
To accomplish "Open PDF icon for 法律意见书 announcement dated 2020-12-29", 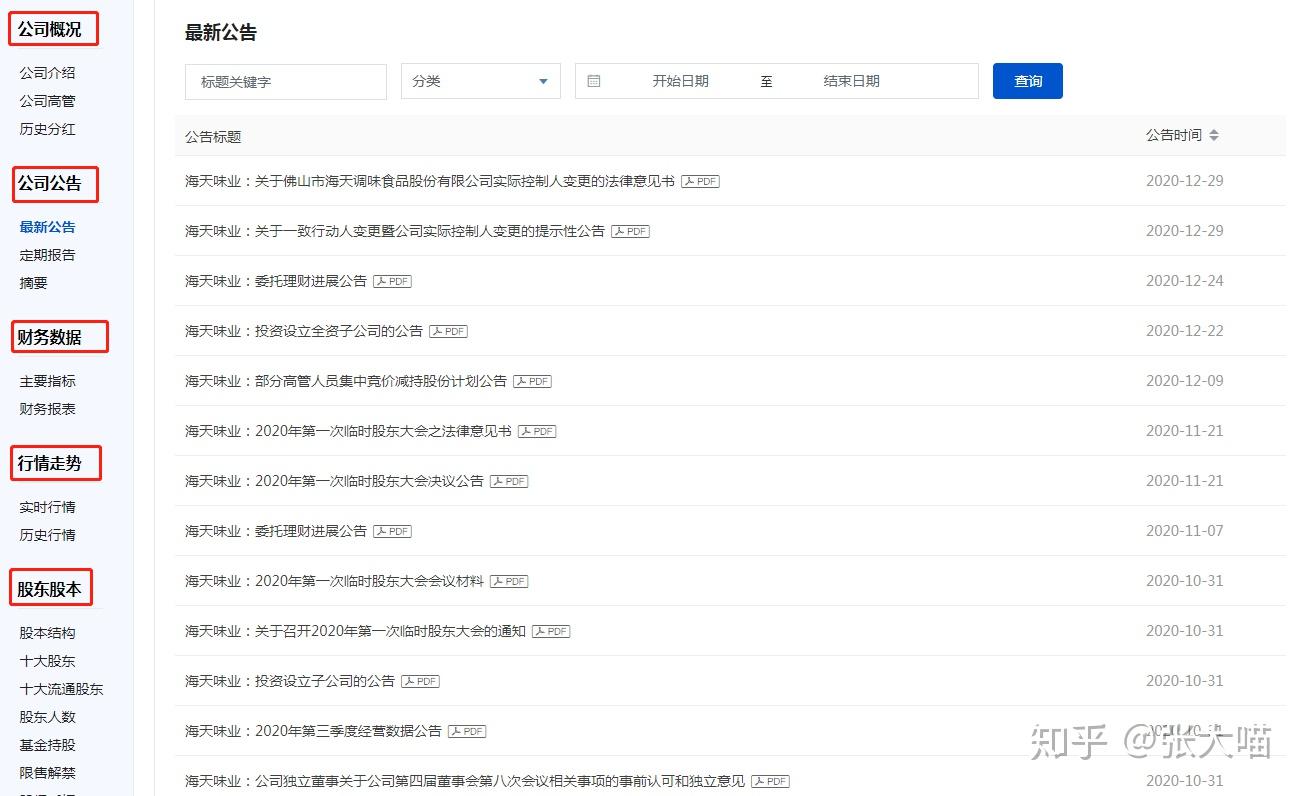I will point(700,181).
